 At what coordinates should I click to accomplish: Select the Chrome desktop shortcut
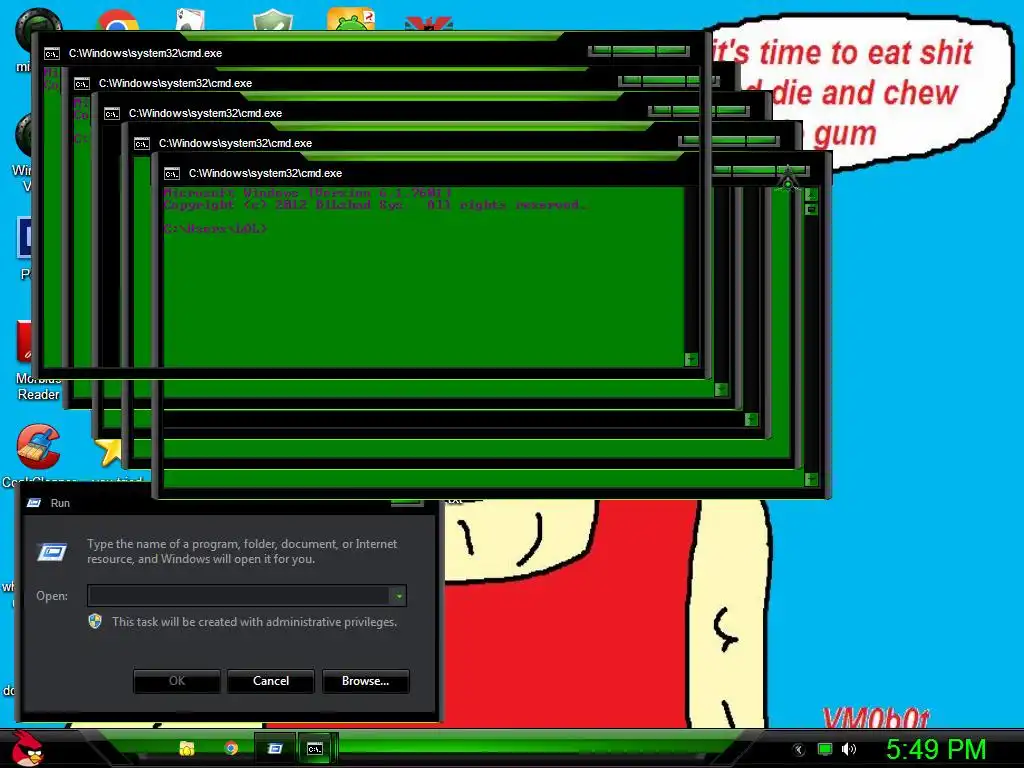coord(118,21)
